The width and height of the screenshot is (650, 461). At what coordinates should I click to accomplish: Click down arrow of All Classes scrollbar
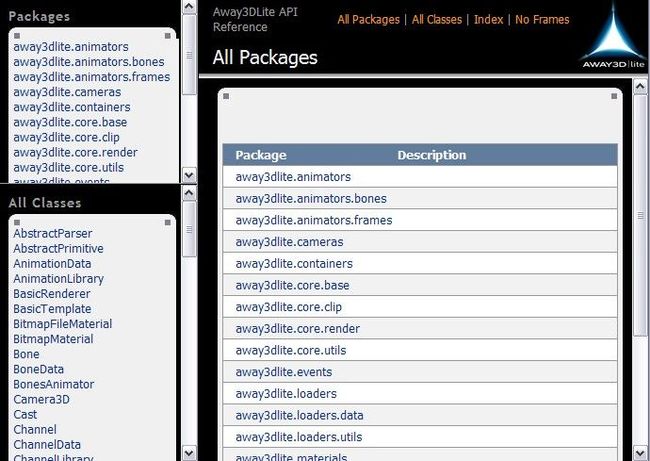click(x=189, y=453)
